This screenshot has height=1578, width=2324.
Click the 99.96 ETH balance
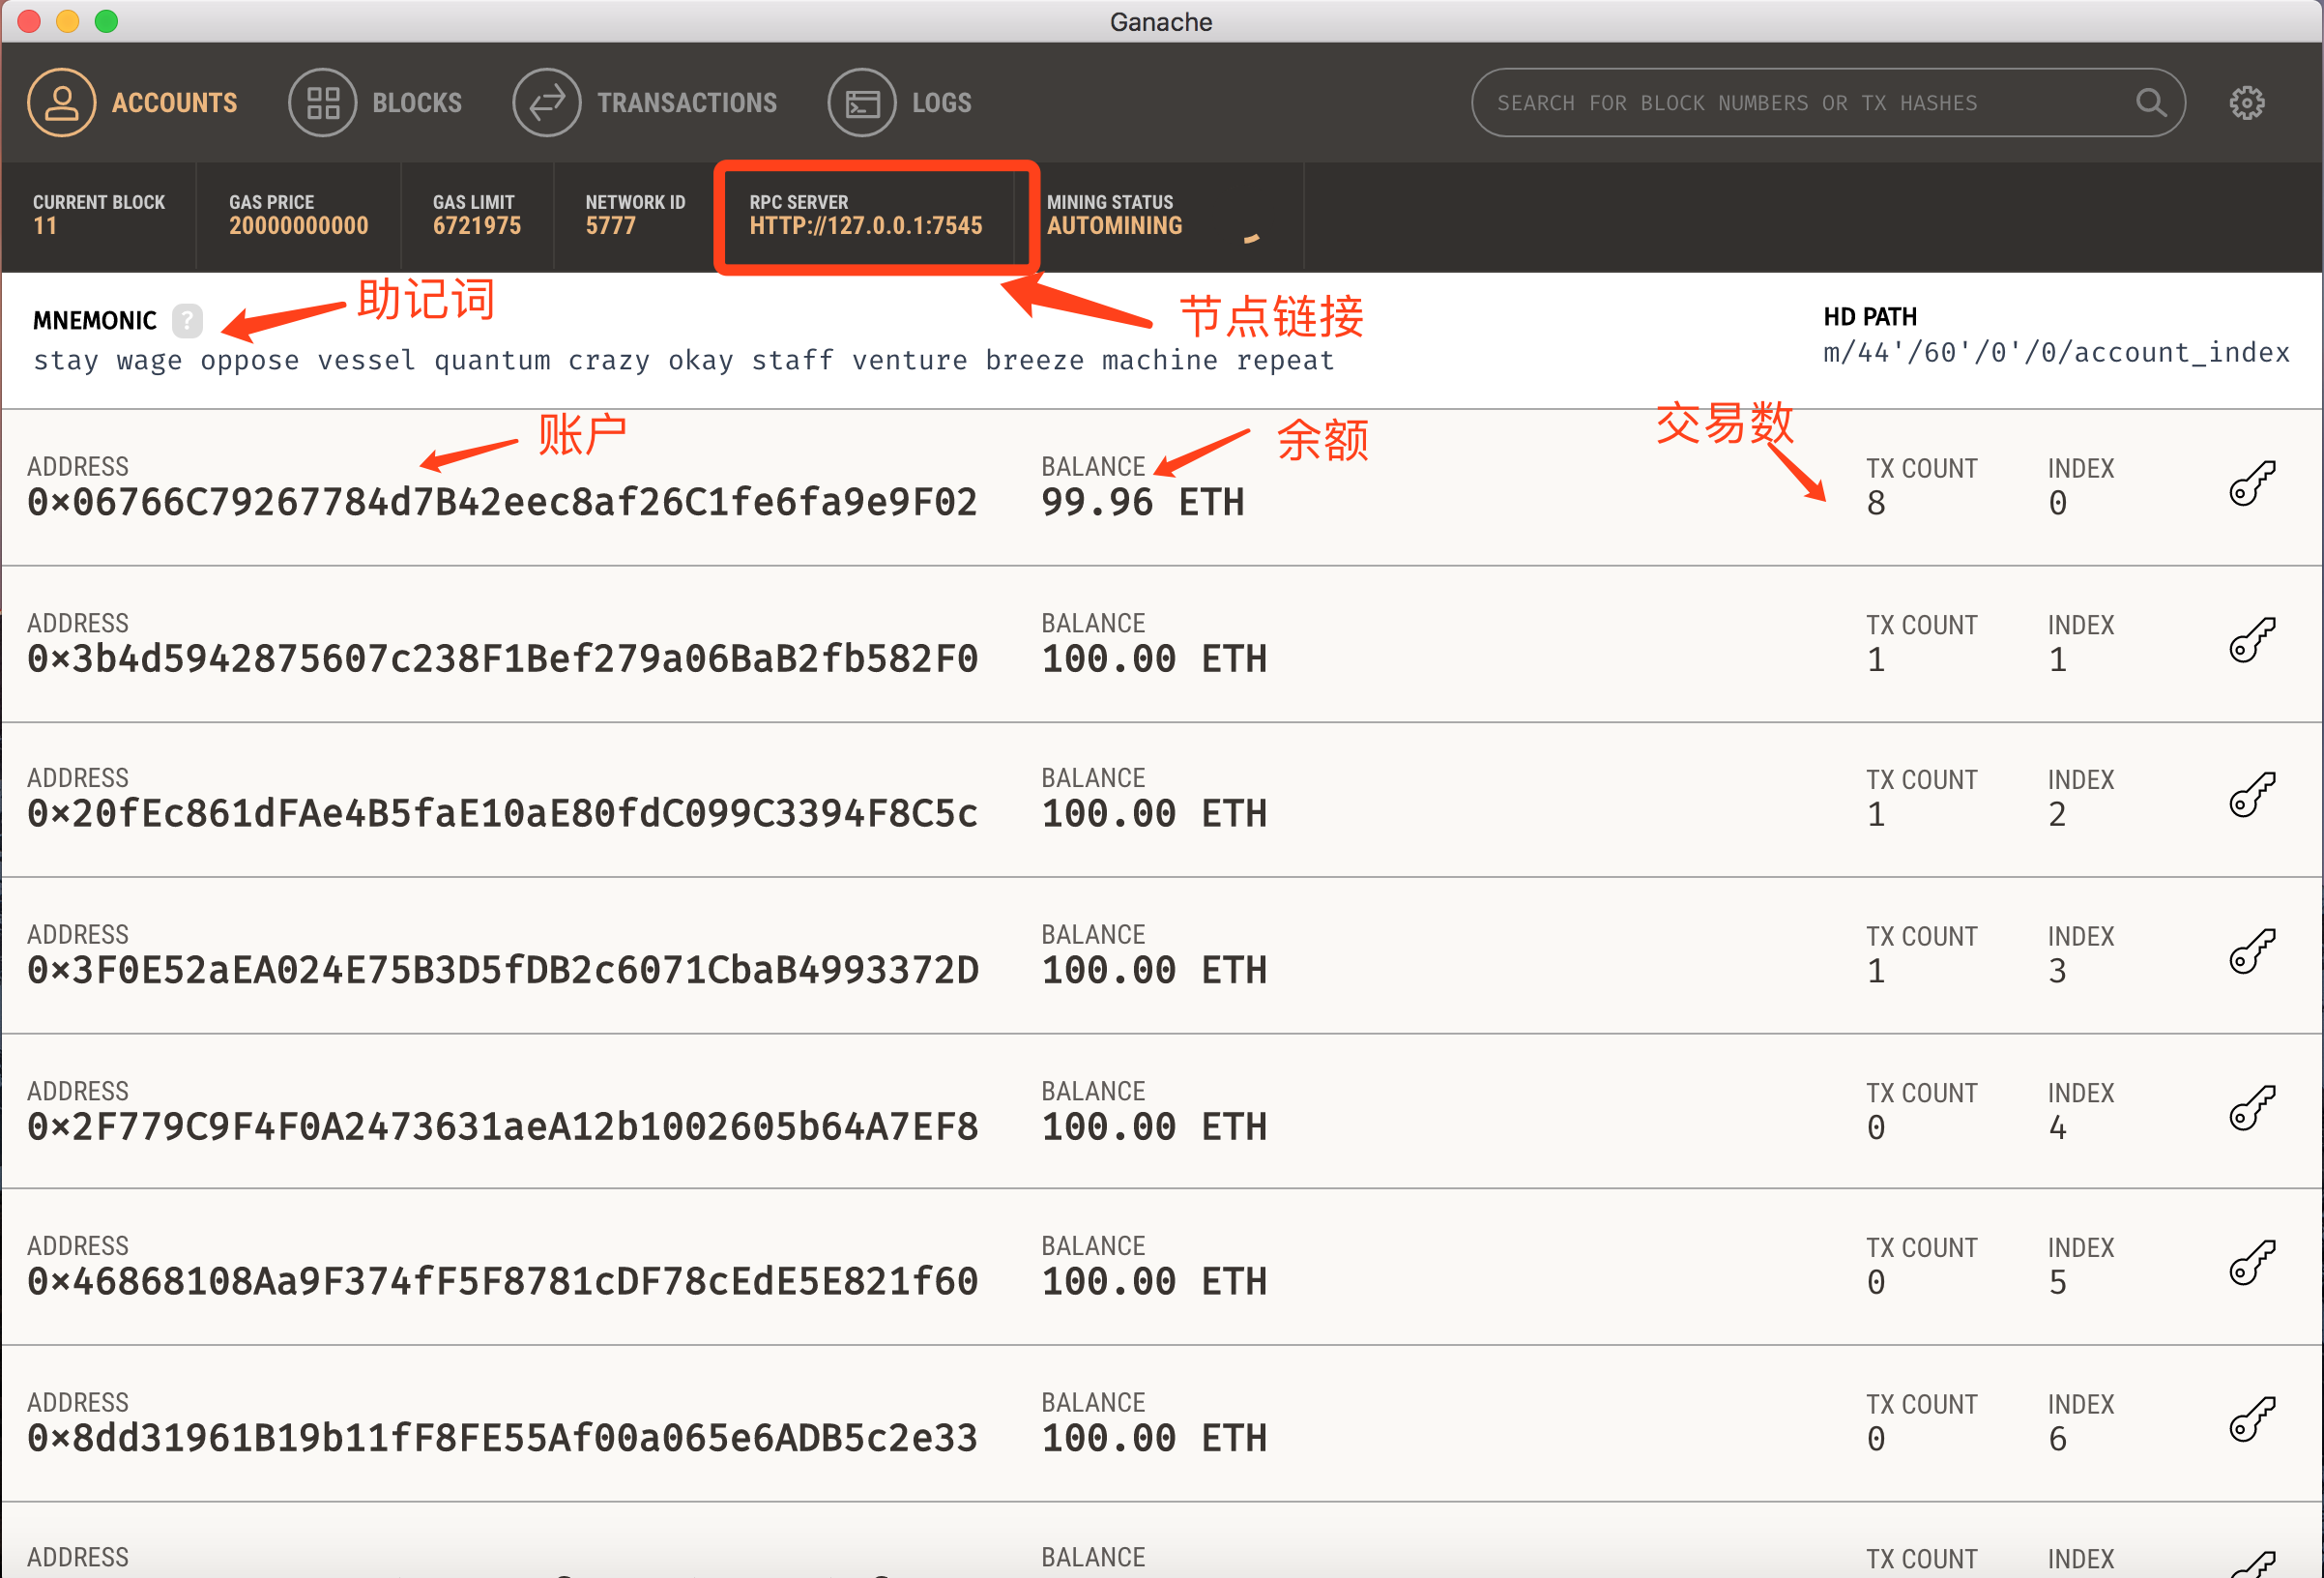coord(1142,502)
